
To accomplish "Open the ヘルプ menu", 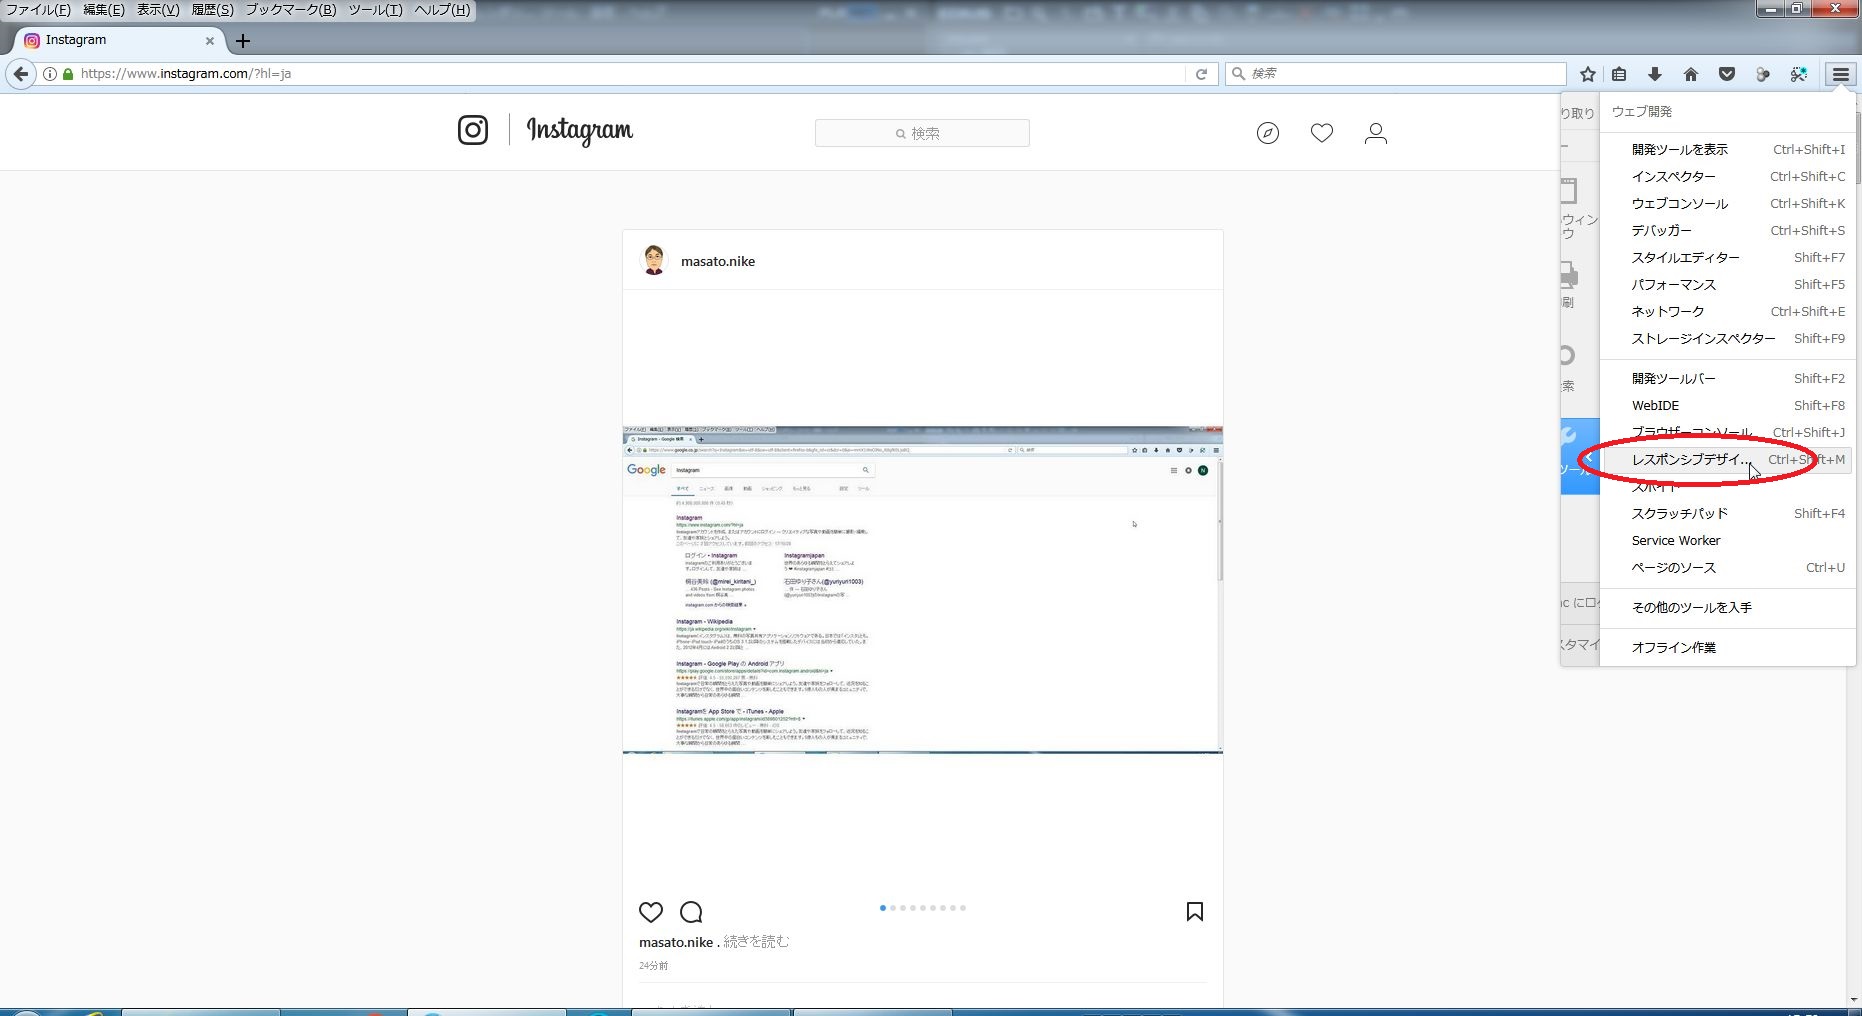I will 441,10.
